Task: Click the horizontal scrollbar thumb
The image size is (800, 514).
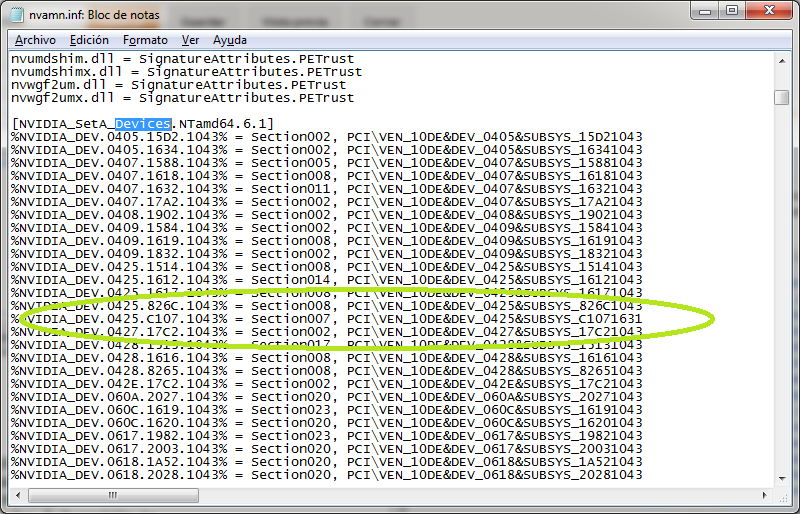Action: (113, 495)
